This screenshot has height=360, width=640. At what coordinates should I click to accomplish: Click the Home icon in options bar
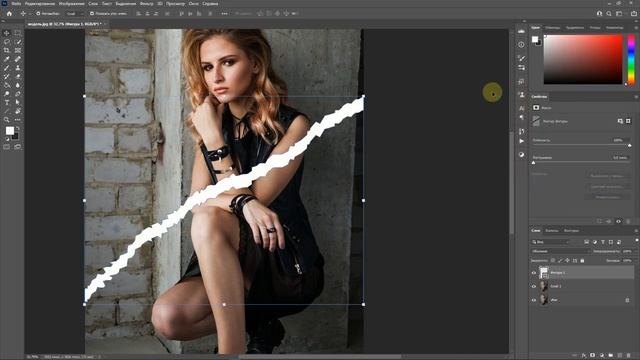[9, 13]
